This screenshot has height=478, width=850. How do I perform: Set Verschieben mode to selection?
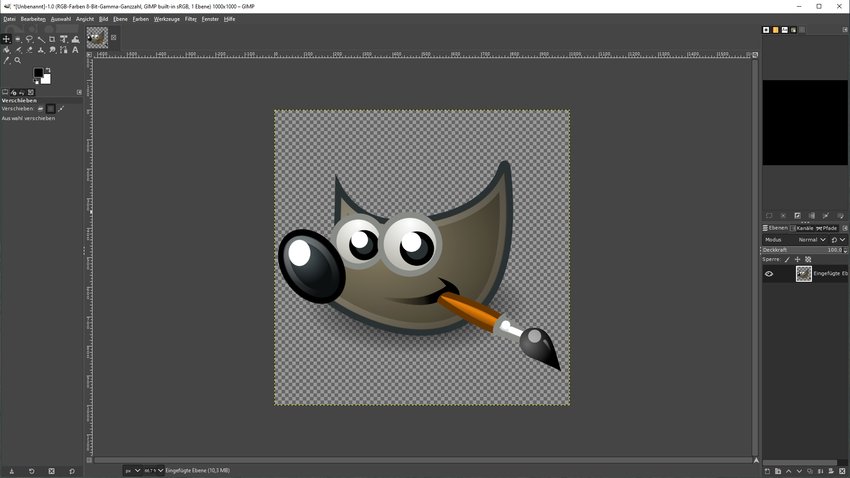pos(50,109)
